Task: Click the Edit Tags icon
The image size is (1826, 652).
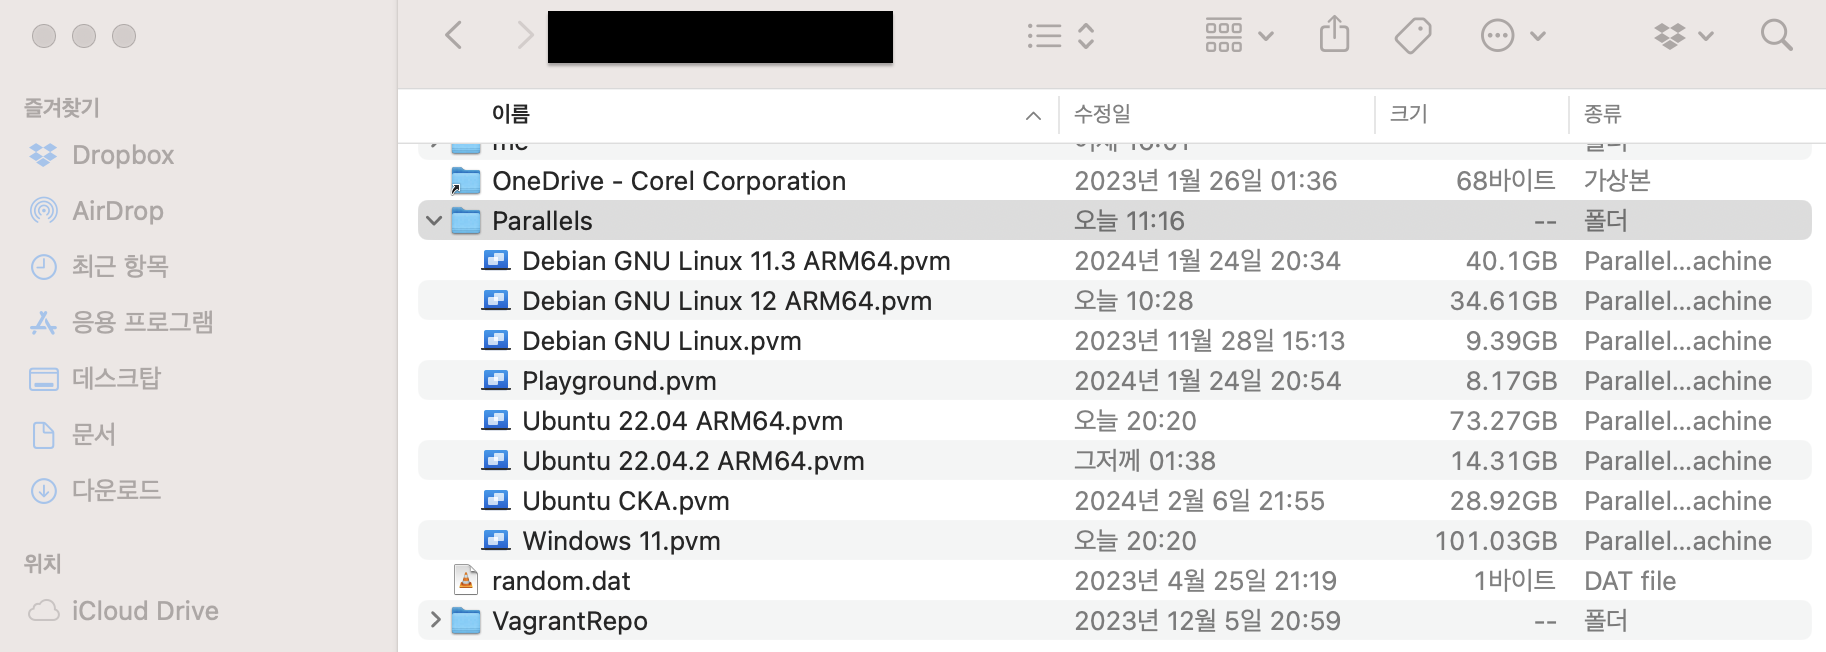Action: [x=1412, y=36]
